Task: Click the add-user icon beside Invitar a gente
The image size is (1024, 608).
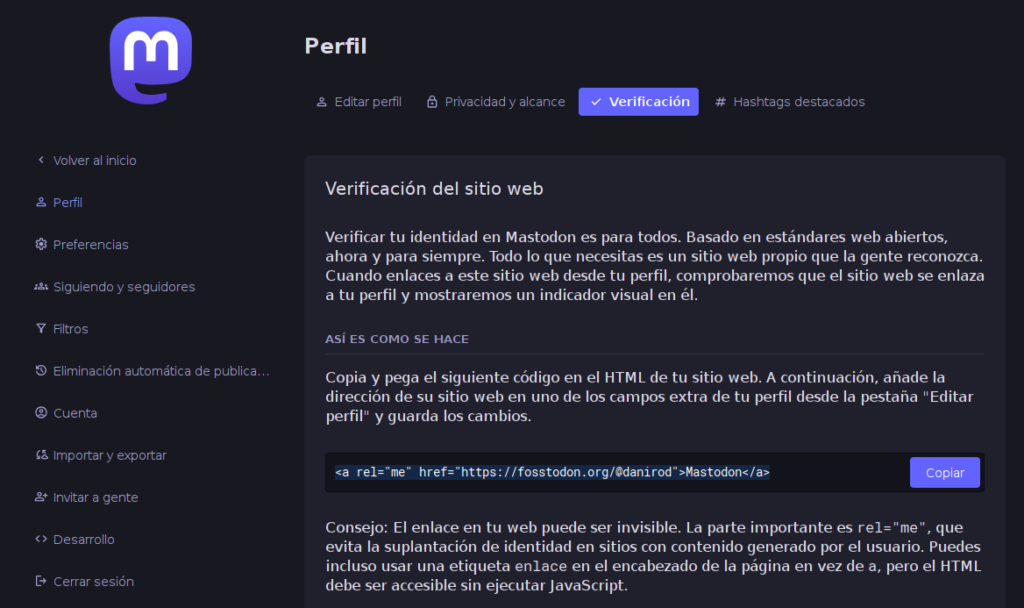Action: pos(41,497)
